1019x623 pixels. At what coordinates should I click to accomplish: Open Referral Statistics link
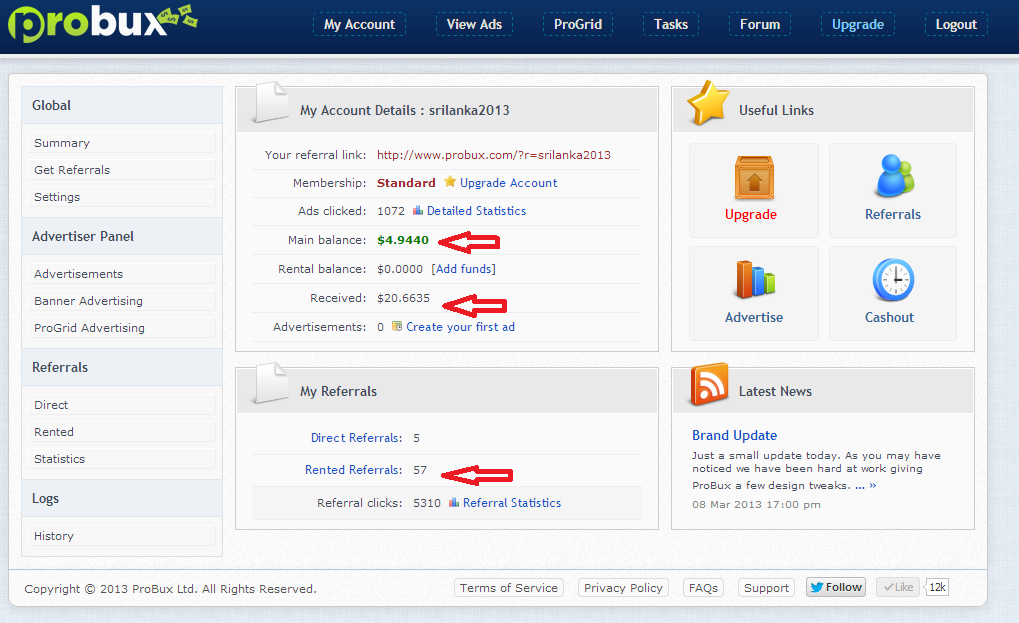511,503
